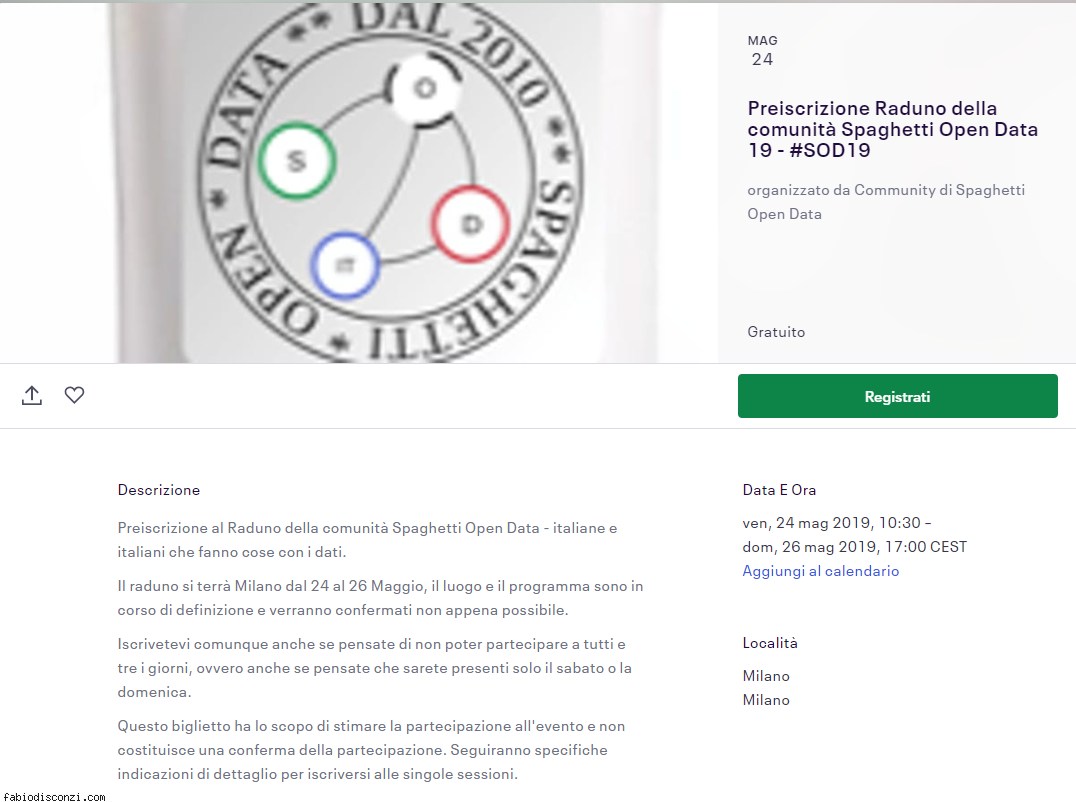Click the white O circle in the logo
1076x802 pixels.
click(424, 89)
